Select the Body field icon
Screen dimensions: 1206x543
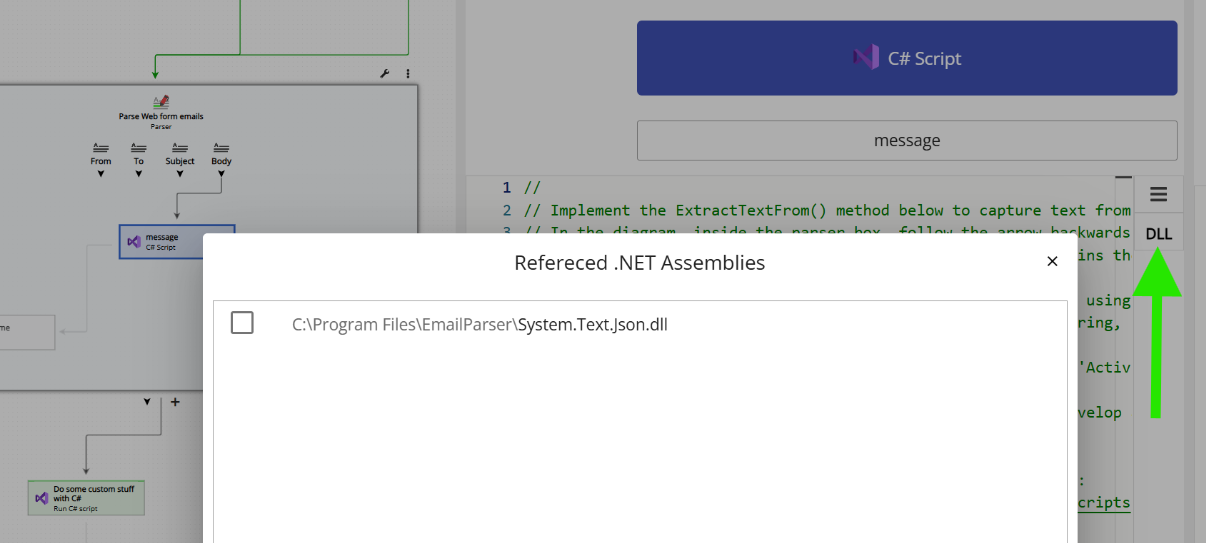(221, 148)
